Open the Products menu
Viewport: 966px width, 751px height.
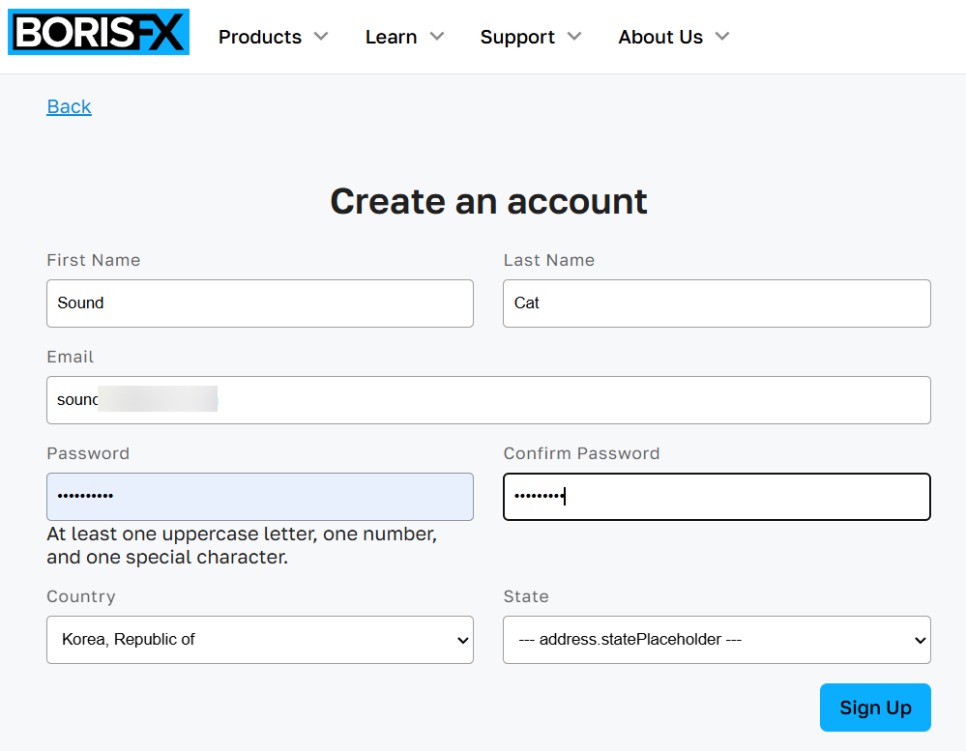(273, 37)
